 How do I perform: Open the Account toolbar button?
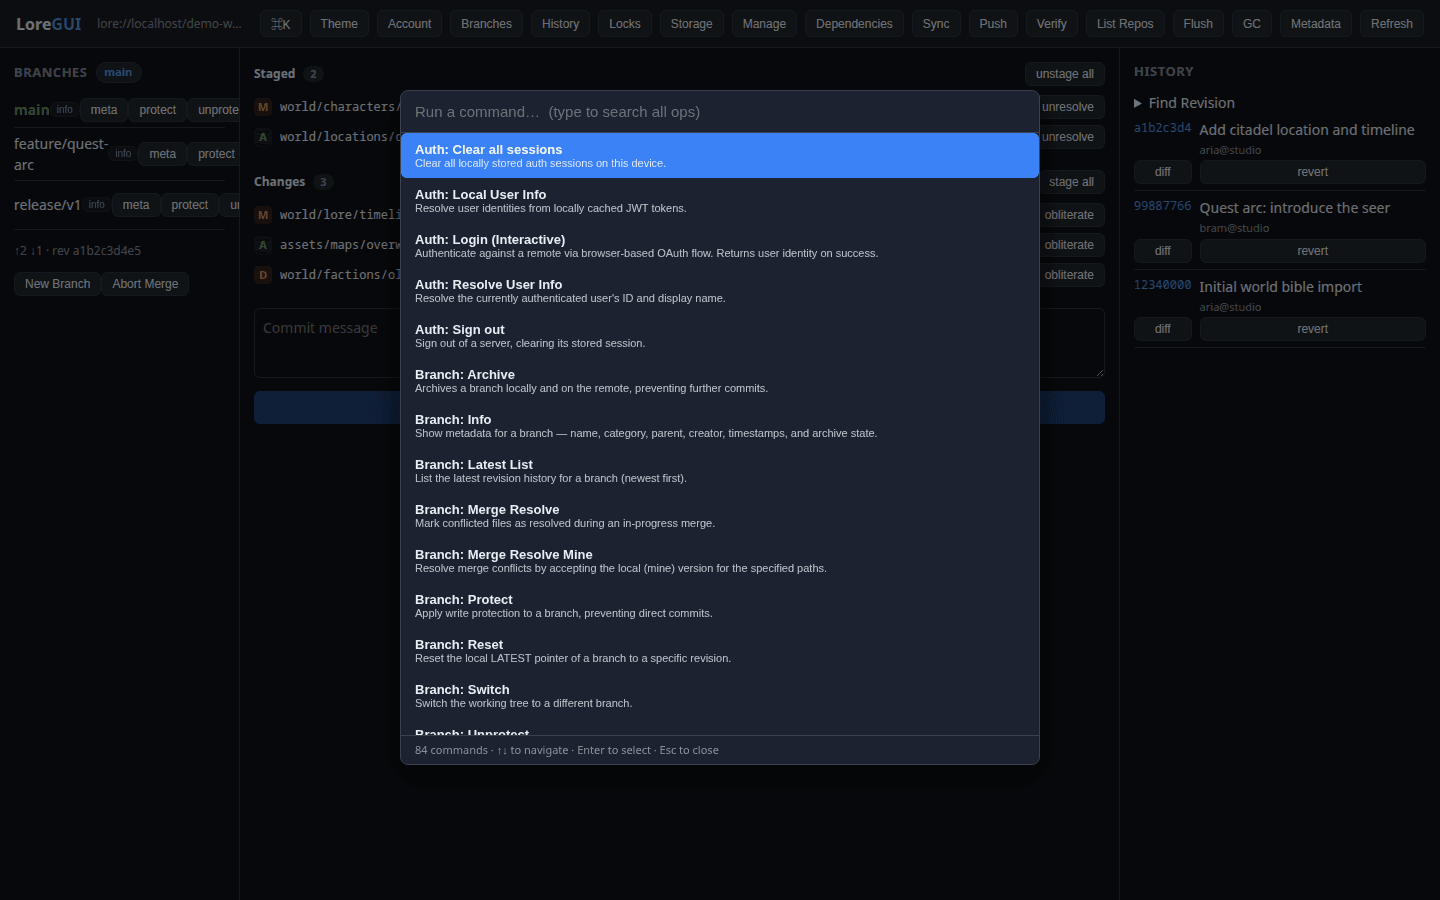410,24
